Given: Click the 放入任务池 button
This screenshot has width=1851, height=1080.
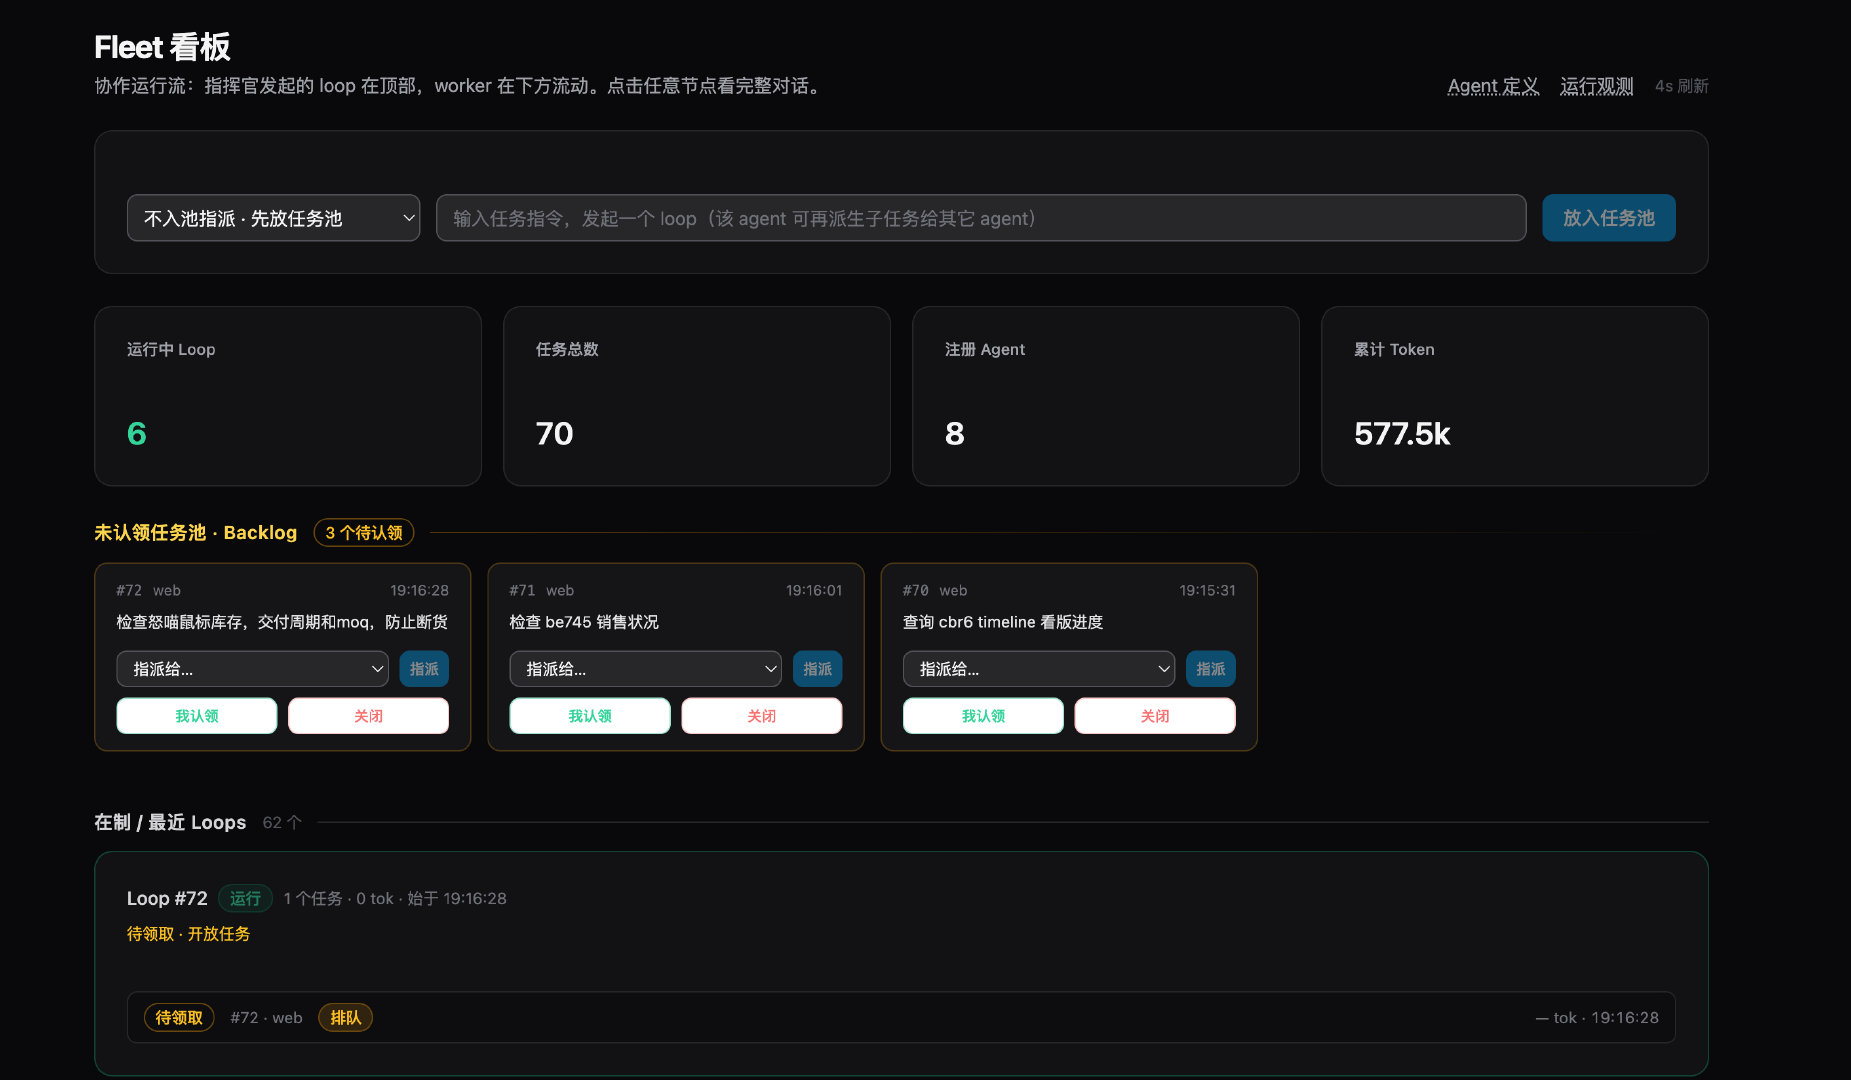Looking at the screenshot, I should coord(1608,218).
